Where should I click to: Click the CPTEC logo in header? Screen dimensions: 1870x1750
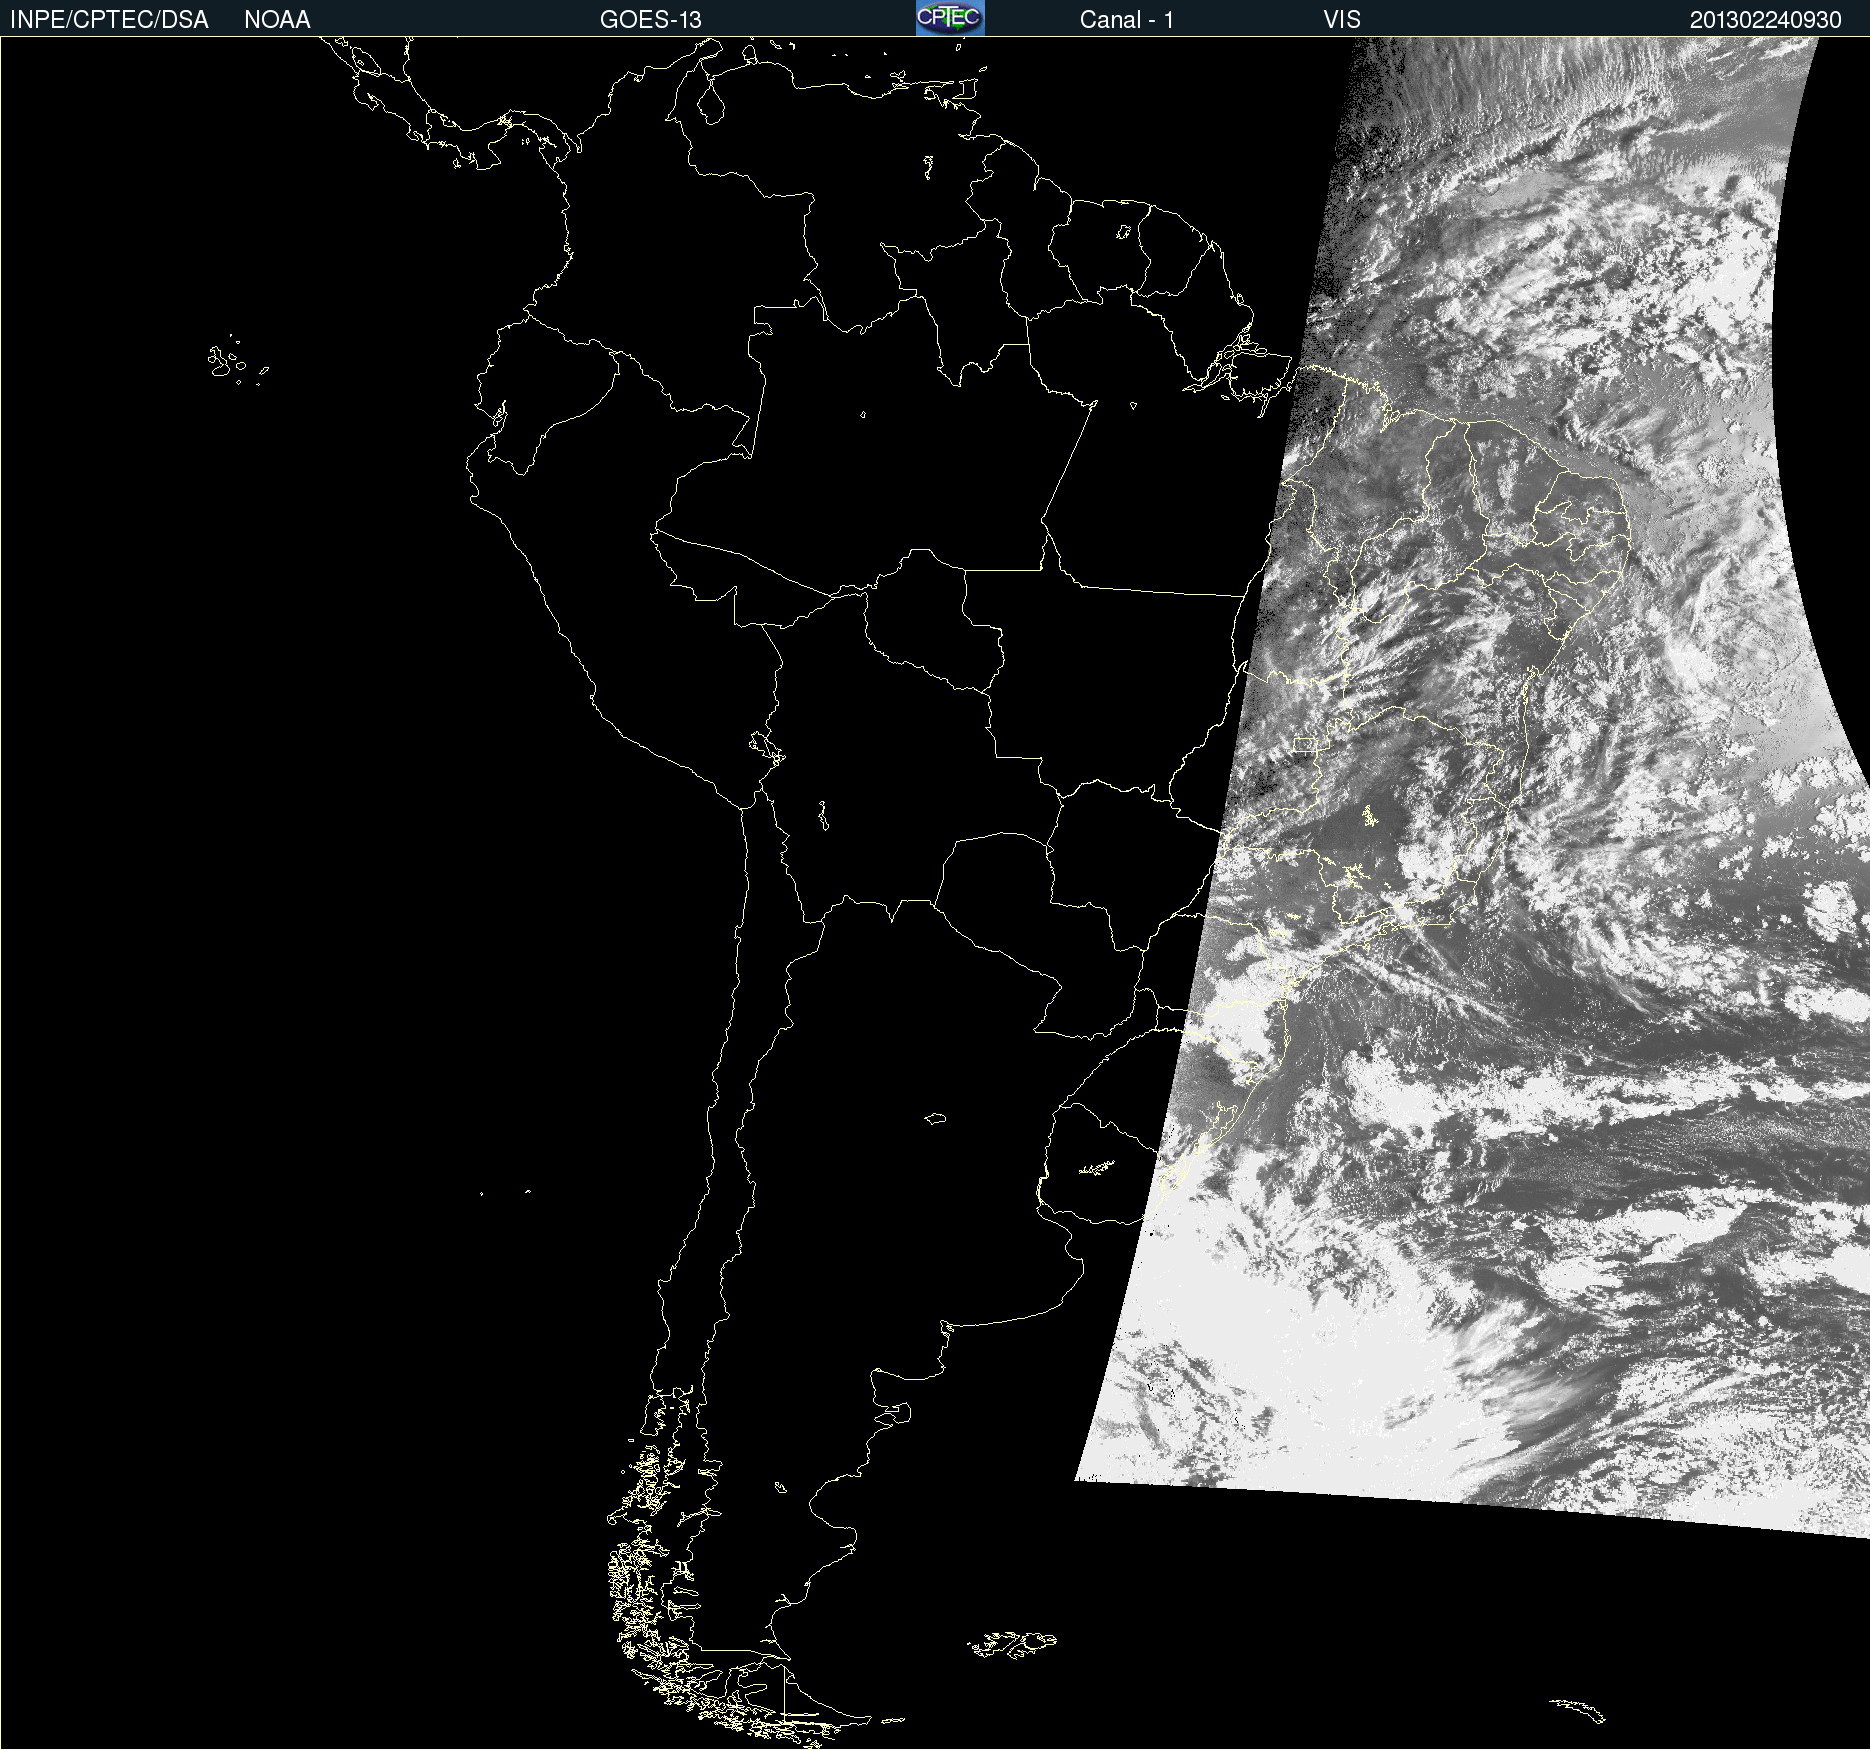pyautogui.click(x=950, y=18)
